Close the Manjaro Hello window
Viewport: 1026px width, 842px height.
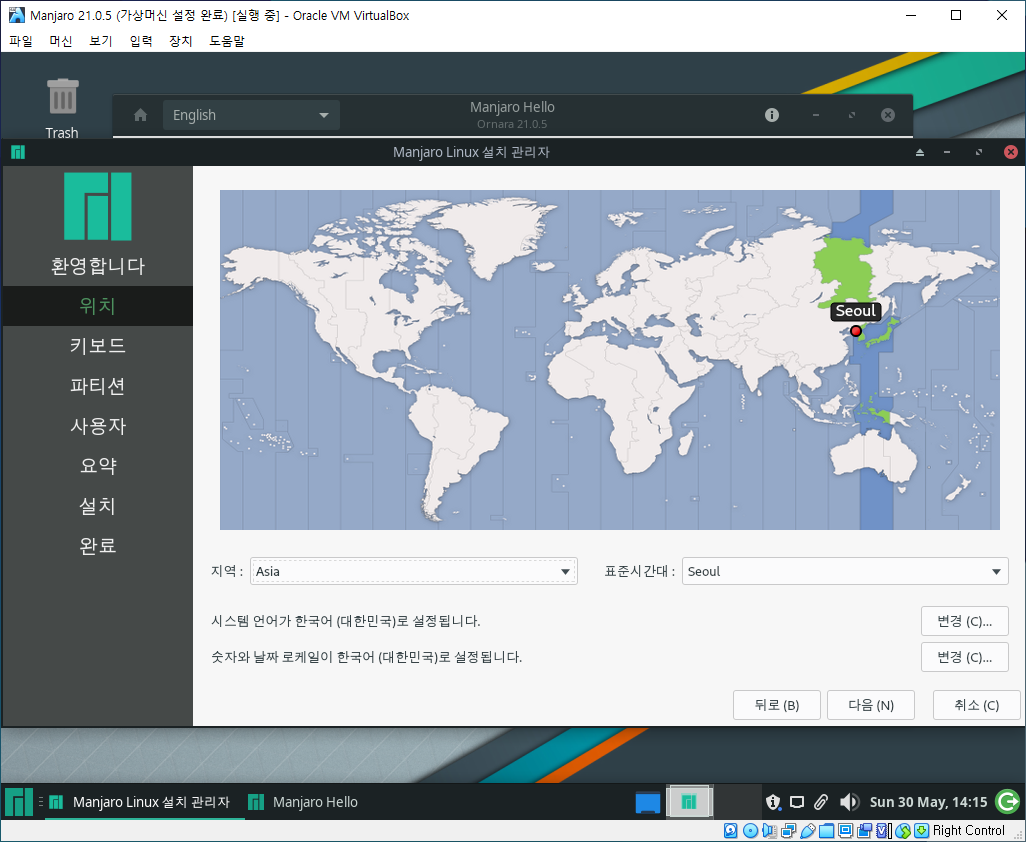888,115
